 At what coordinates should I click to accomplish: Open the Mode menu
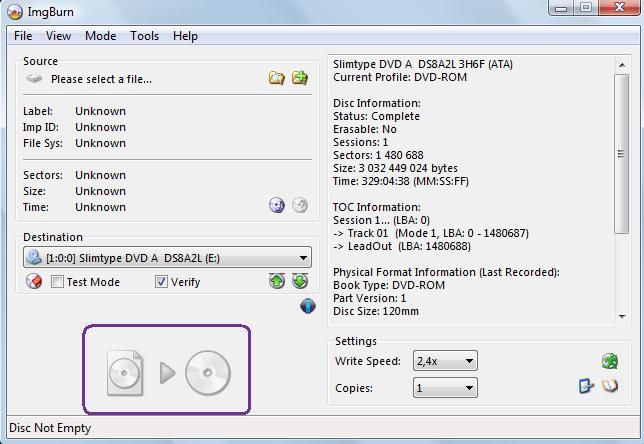pyautogui.click(x=101, y=36)
